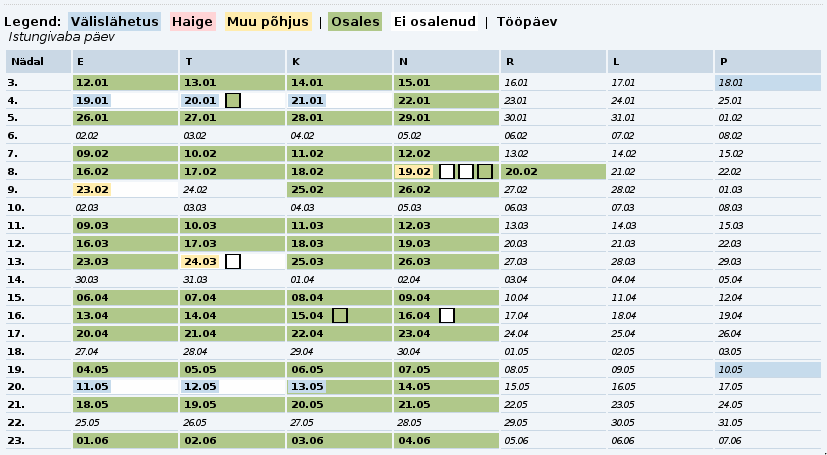The width and height of the screenshot is (827, 455).
Task: Click the 04.06 date cell
Action: (x=414, y=440)
